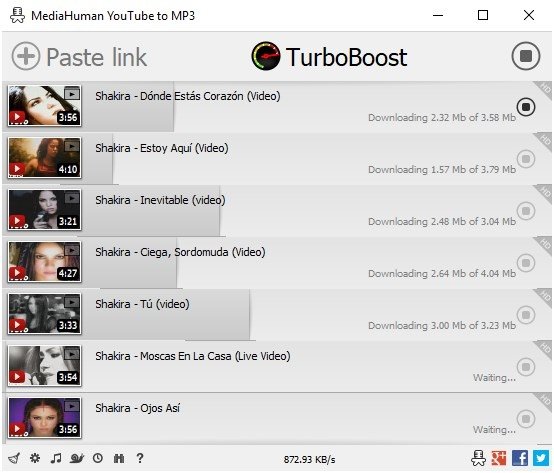Click the HD ribbon on Ciega, Sordomuda

(x=545, y=244)
